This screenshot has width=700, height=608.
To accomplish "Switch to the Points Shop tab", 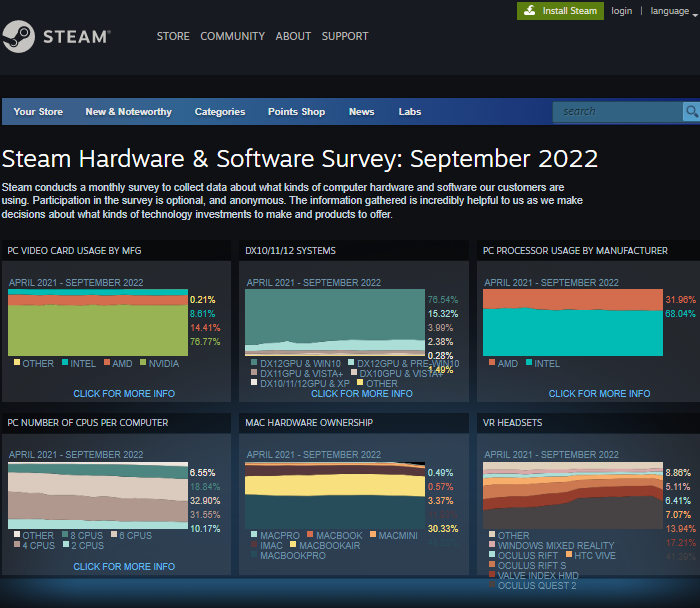I will pyautogui.click(x=296, y=112).
